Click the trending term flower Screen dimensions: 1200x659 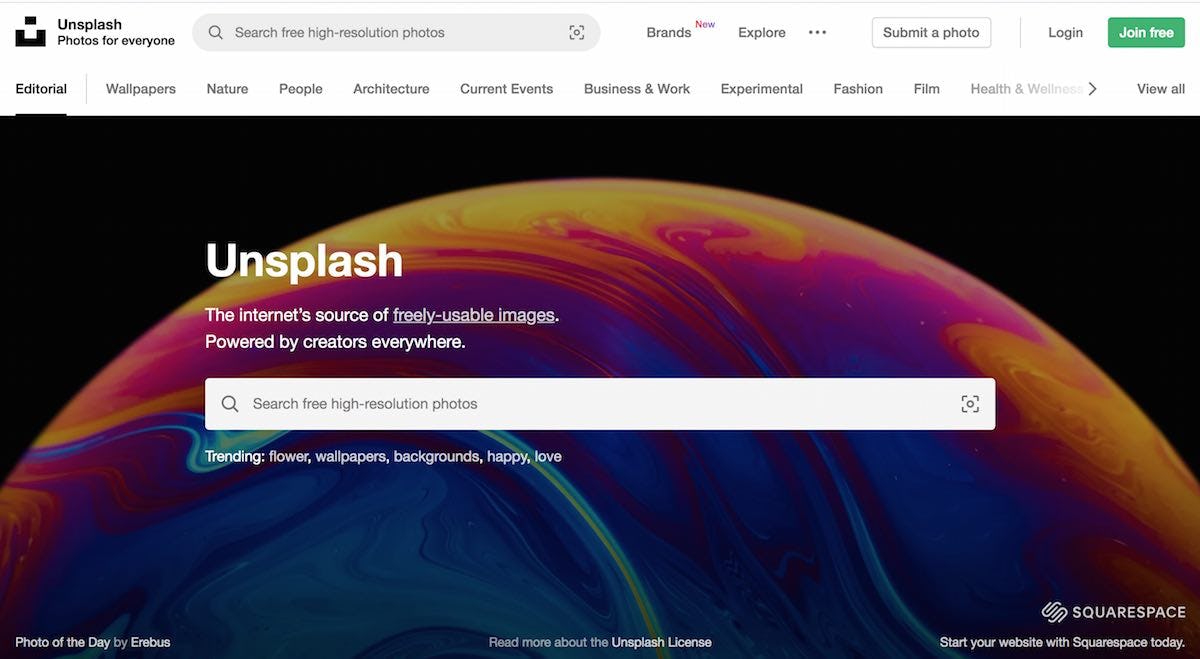289,456
